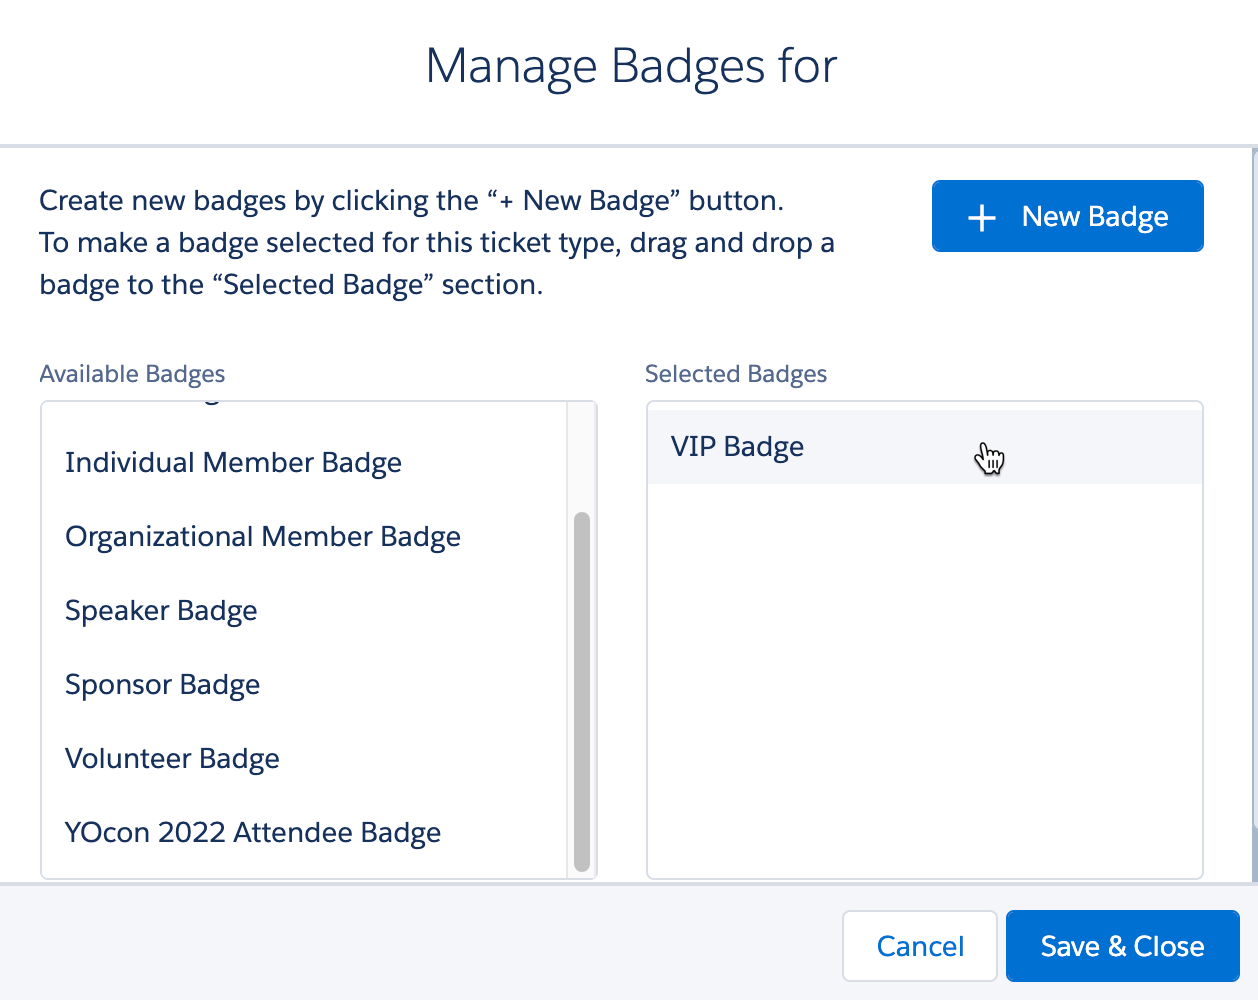Click inside the empty Selected Badges area
This screenshot has height=1000, width=1258.
click(924, 680)
